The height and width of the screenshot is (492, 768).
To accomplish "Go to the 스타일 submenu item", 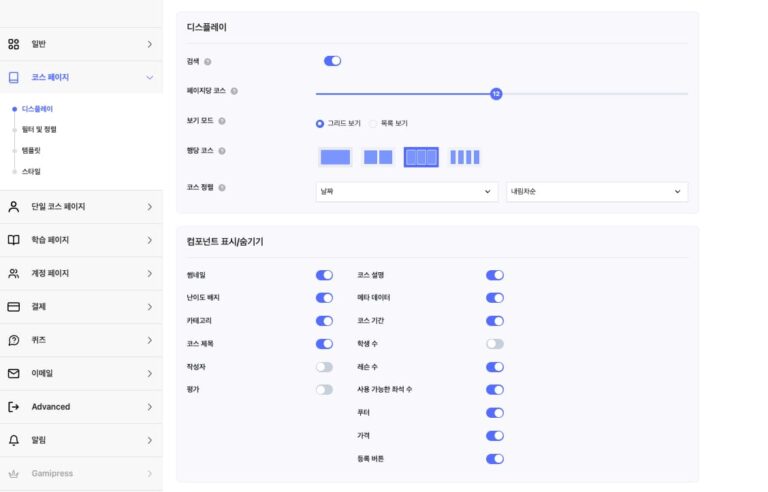I will [31, 171].
